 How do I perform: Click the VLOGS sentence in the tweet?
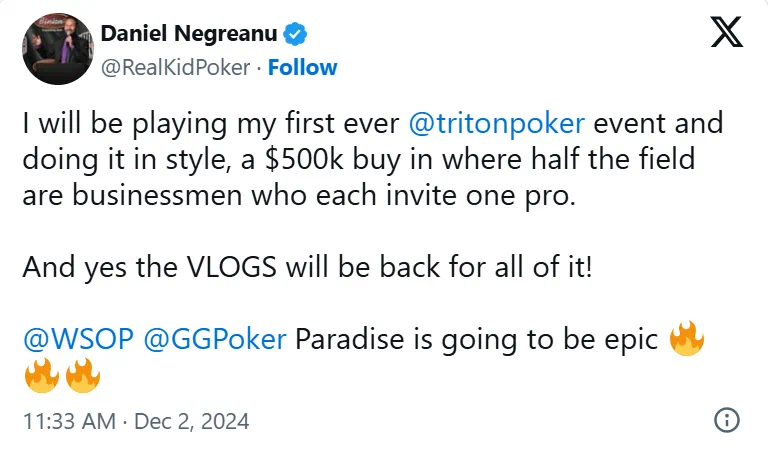click(x=306, y=268)
